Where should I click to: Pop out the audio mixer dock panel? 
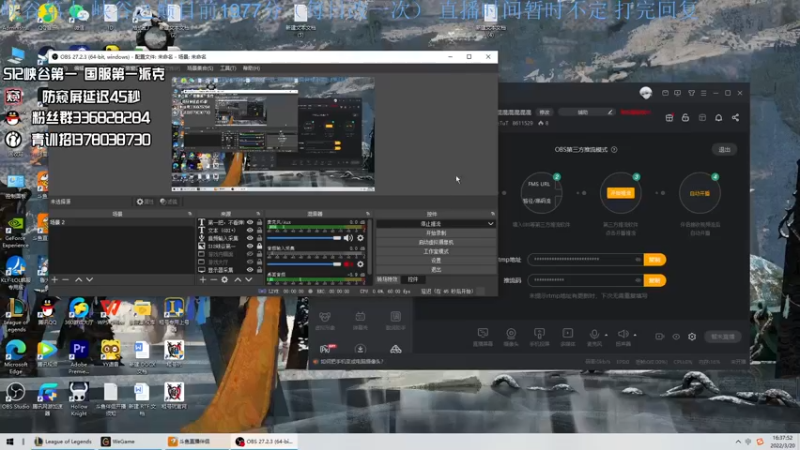[x=367, y=214]
